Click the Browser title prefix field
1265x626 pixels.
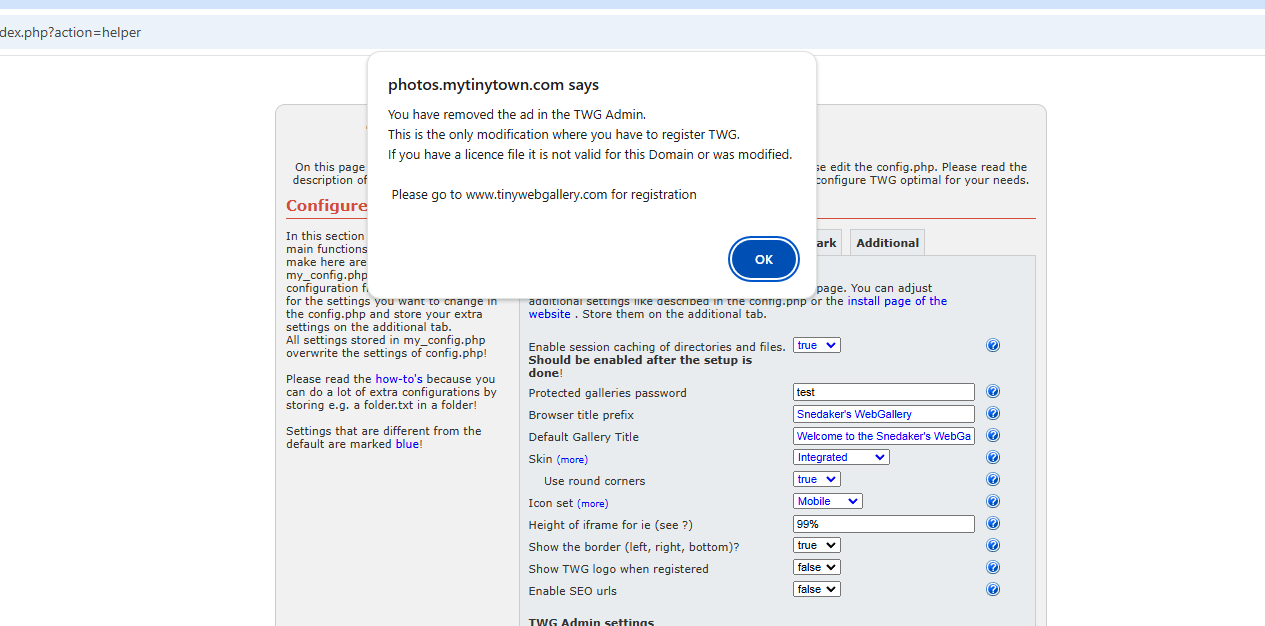(884, 414)
